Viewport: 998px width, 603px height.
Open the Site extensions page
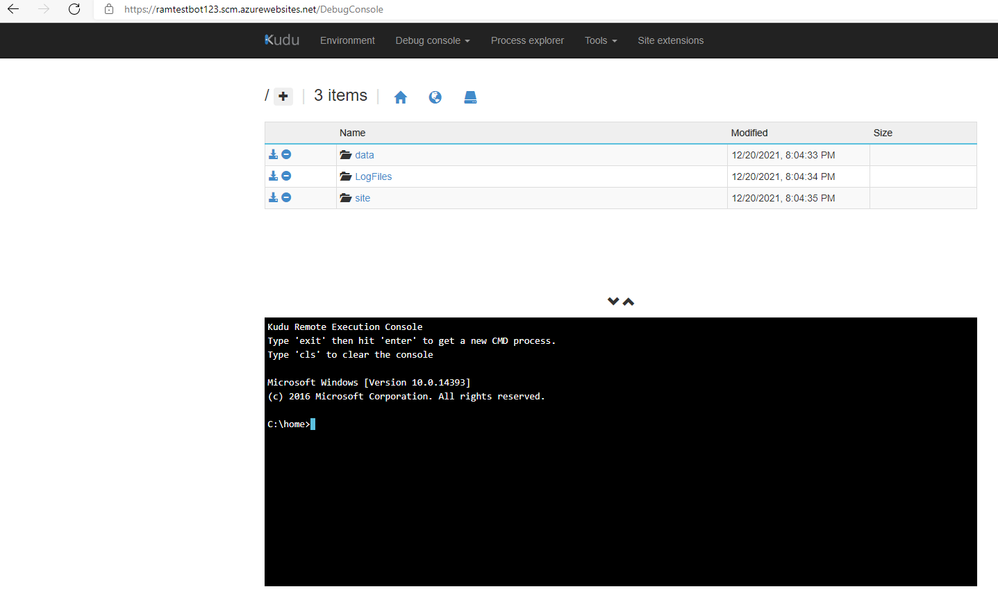pyautogui.click(x=671, y=41)
